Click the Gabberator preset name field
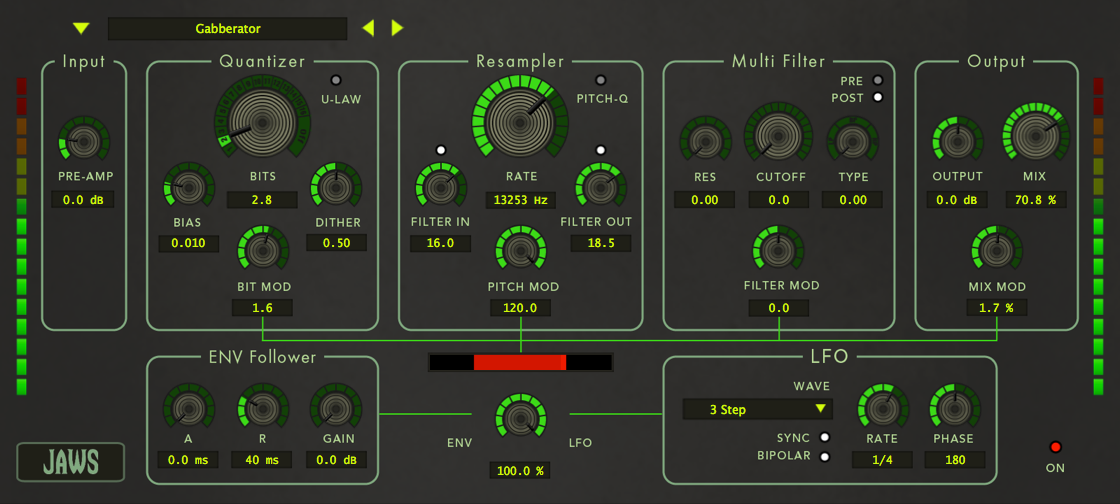 pos(227,29)
